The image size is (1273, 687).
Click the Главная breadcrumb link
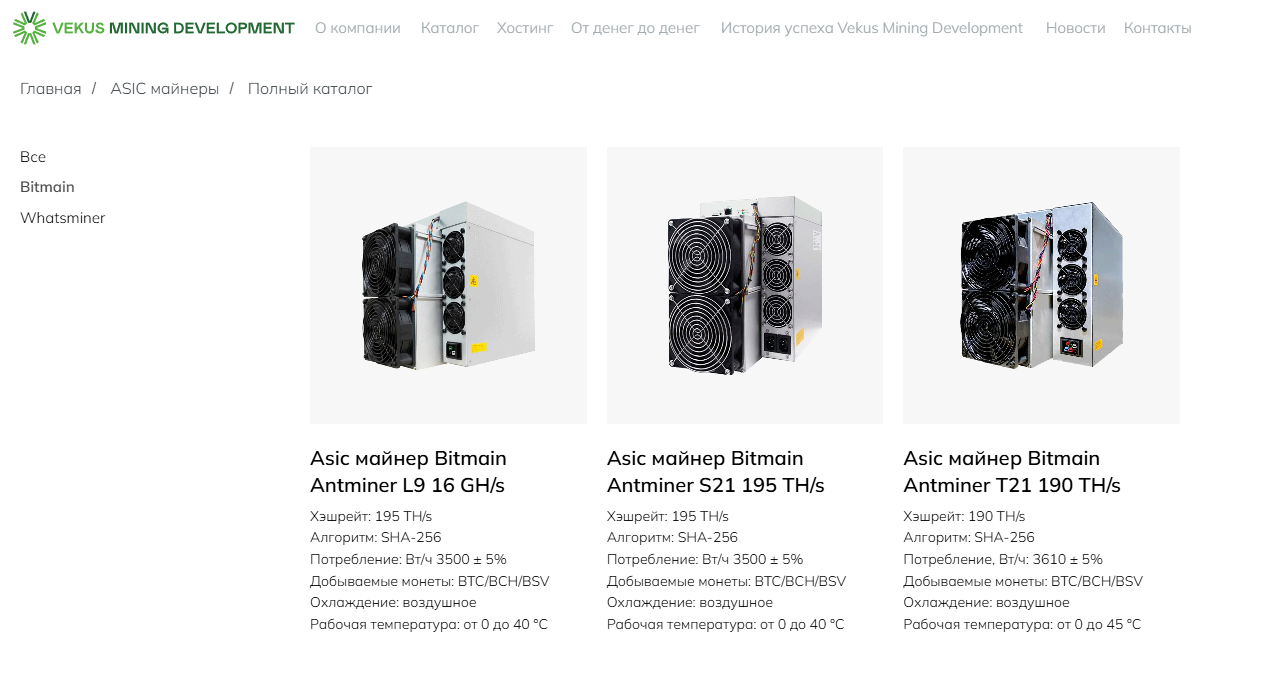[50, 89]
